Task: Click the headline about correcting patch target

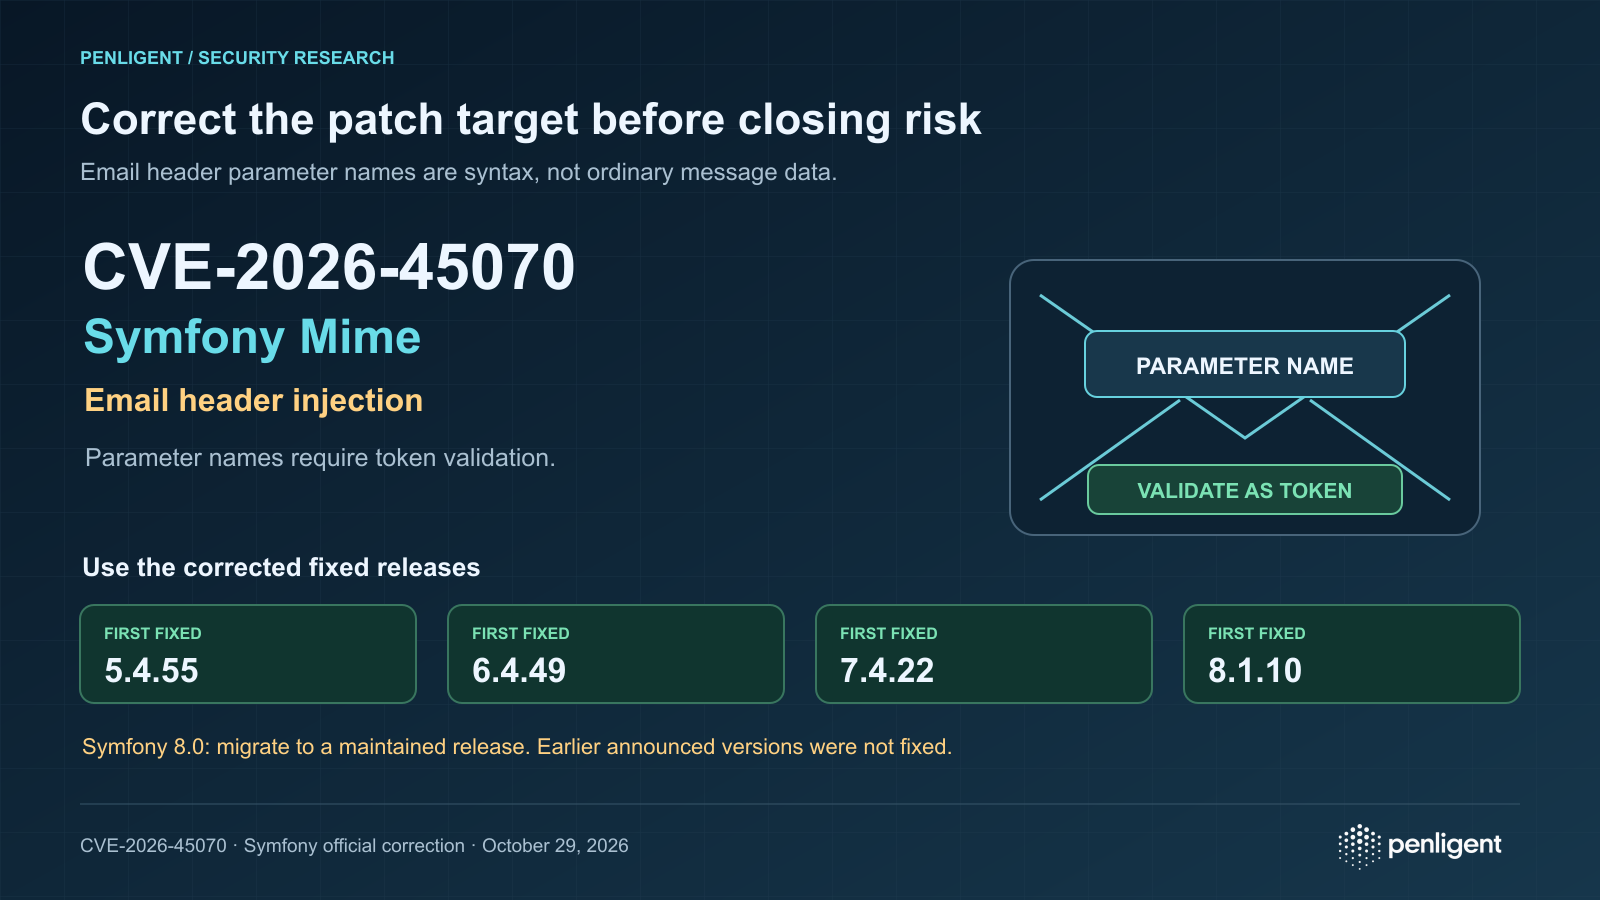Action: tap(531, 120)
